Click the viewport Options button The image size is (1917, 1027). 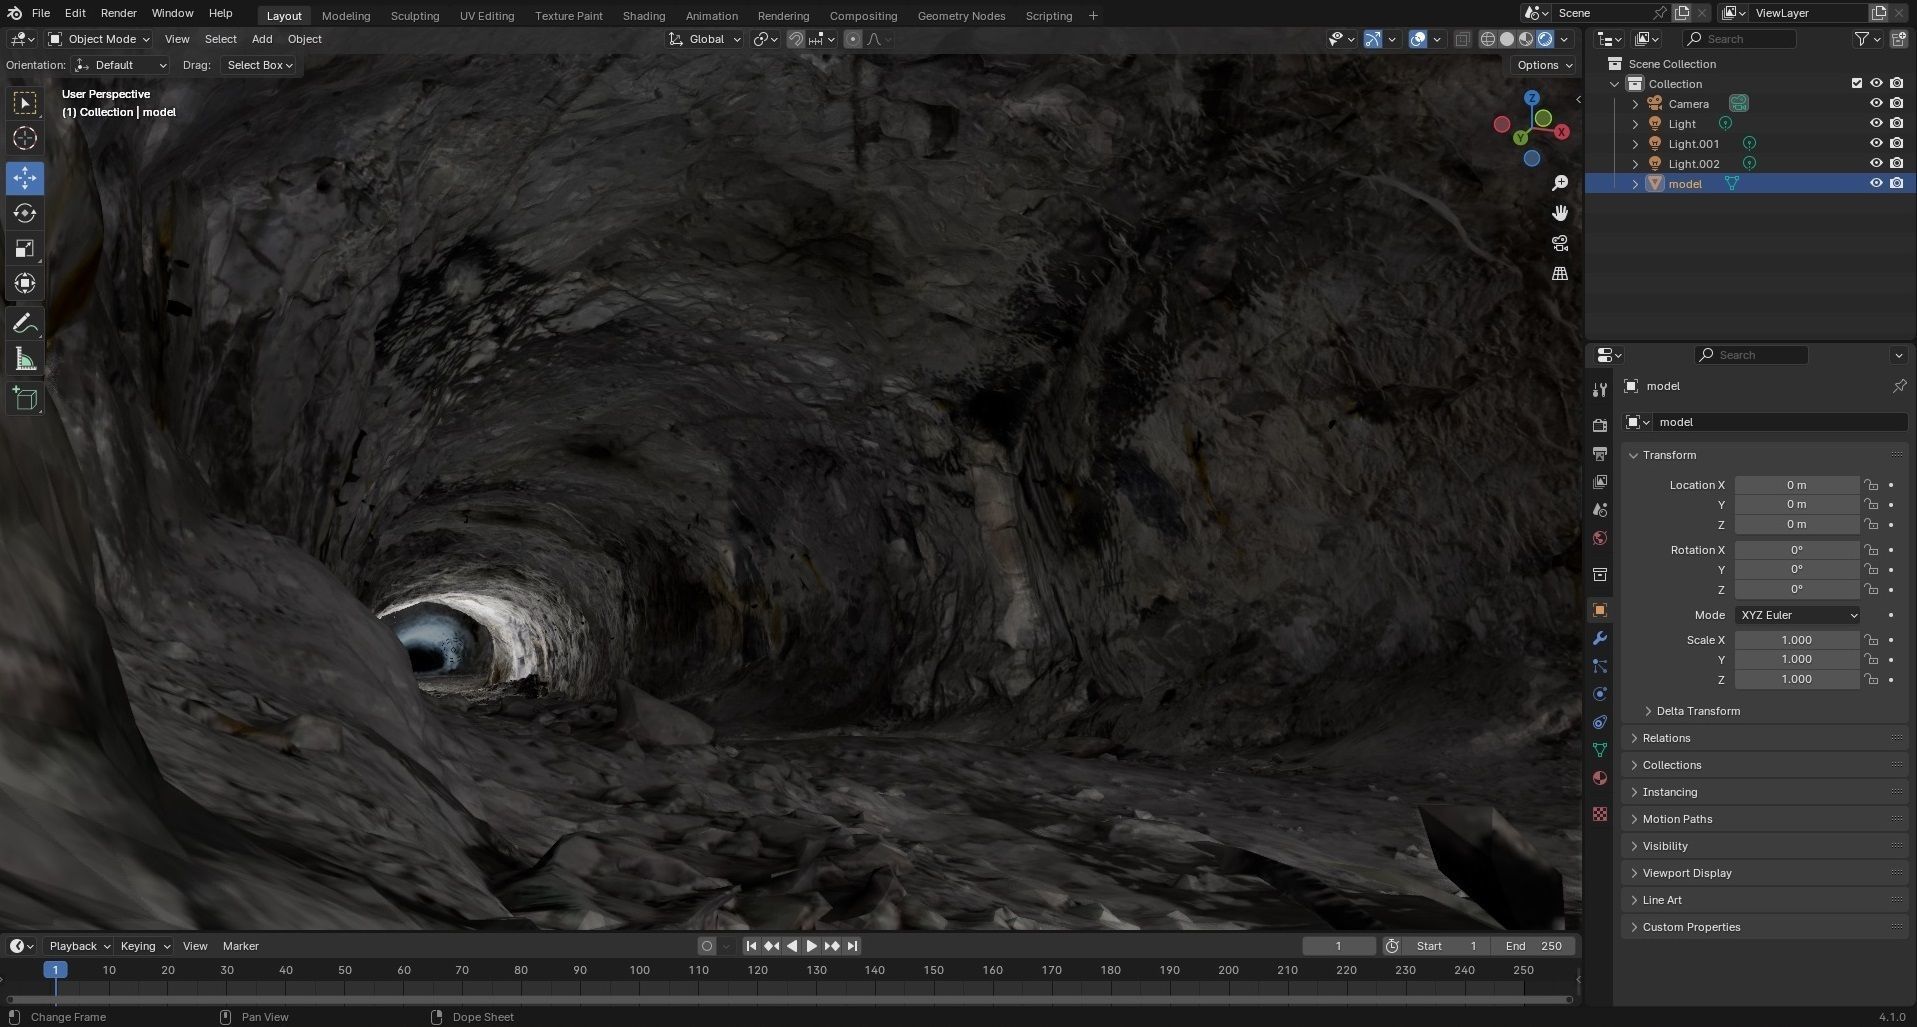pos(1544,65)
